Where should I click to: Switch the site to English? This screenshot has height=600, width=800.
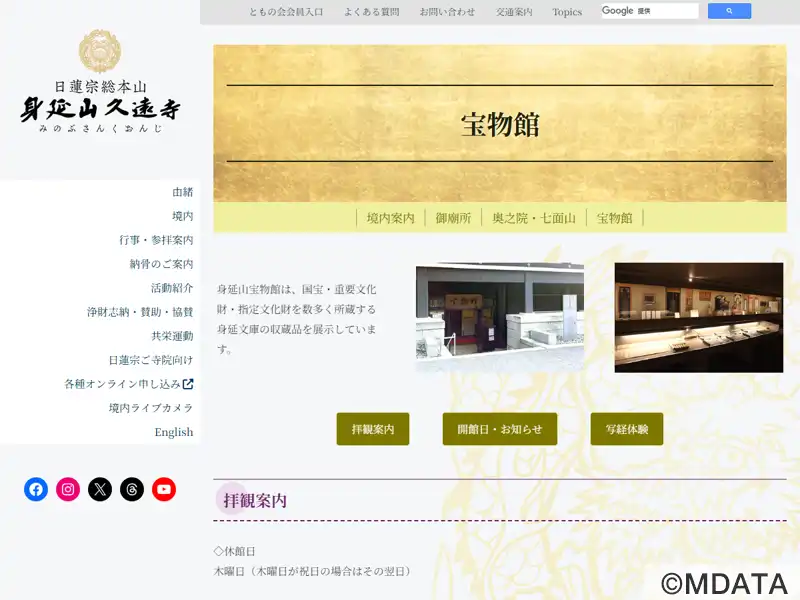point(174,432)
